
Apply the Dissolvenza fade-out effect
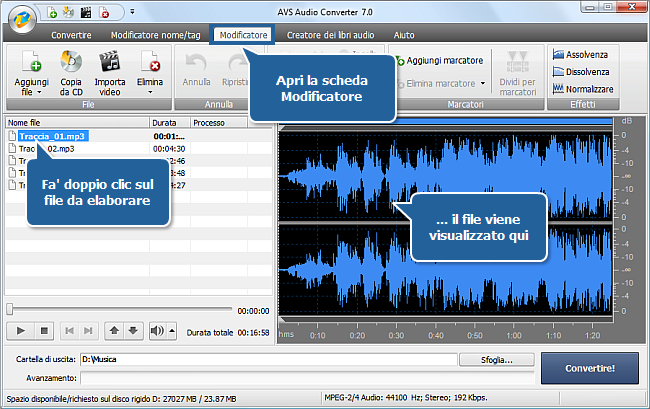tap(580, 71)
